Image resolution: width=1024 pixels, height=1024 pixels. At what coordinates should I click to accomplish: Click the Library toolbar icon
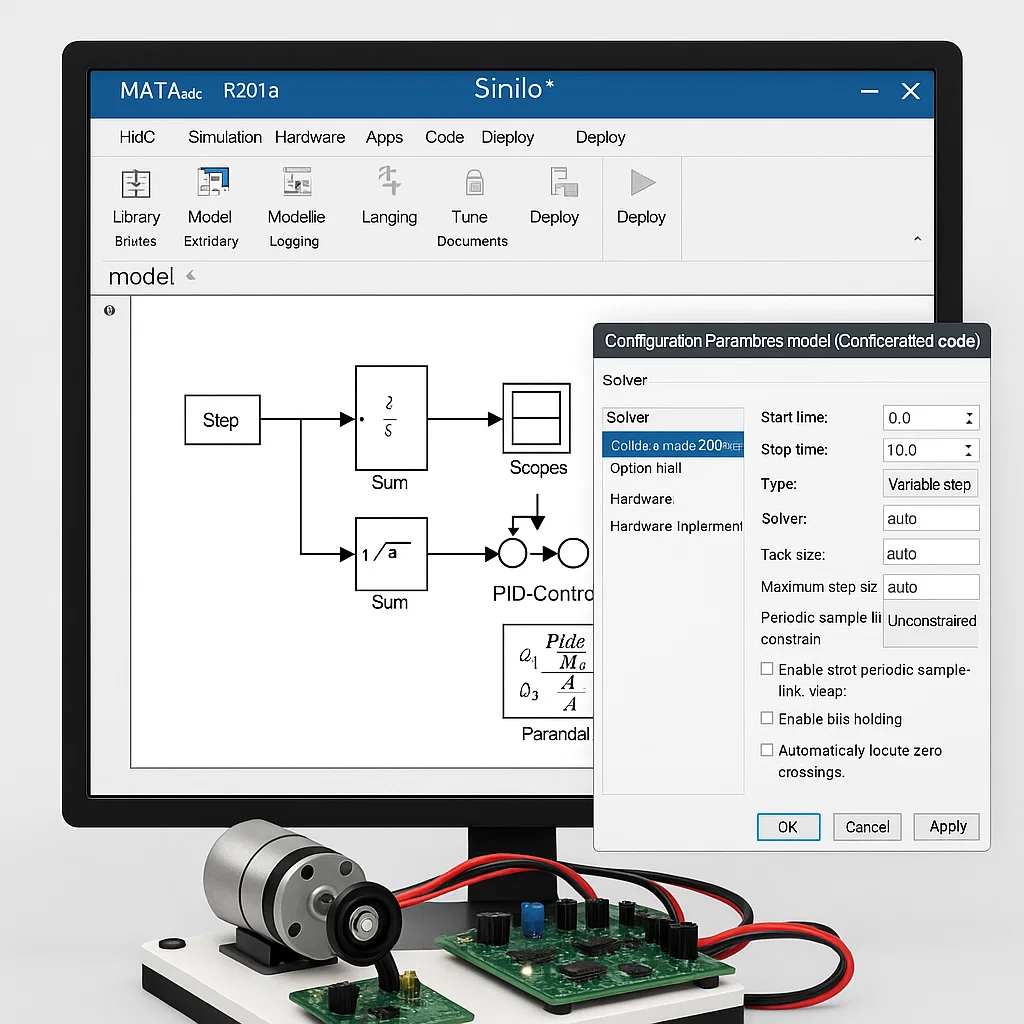click(136, 185)
